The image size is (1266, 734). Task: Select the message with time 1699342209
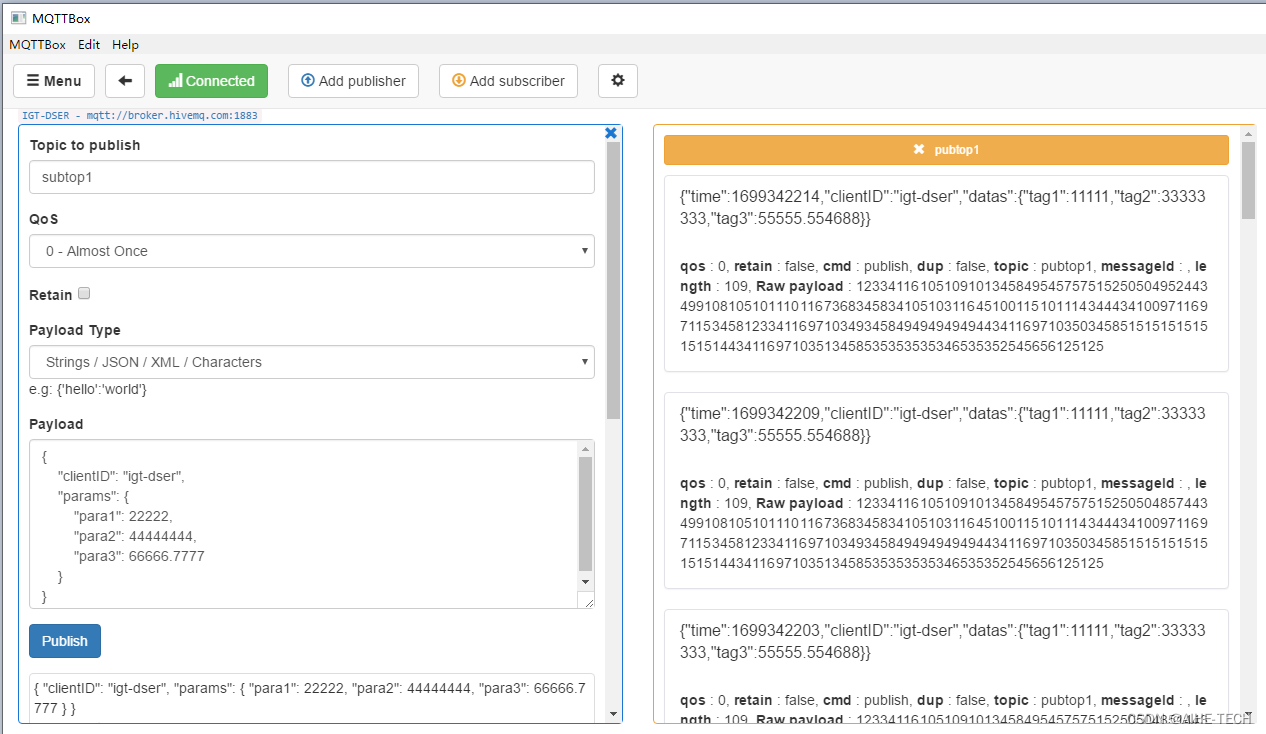pyautogui.click(x=946, y=490)
